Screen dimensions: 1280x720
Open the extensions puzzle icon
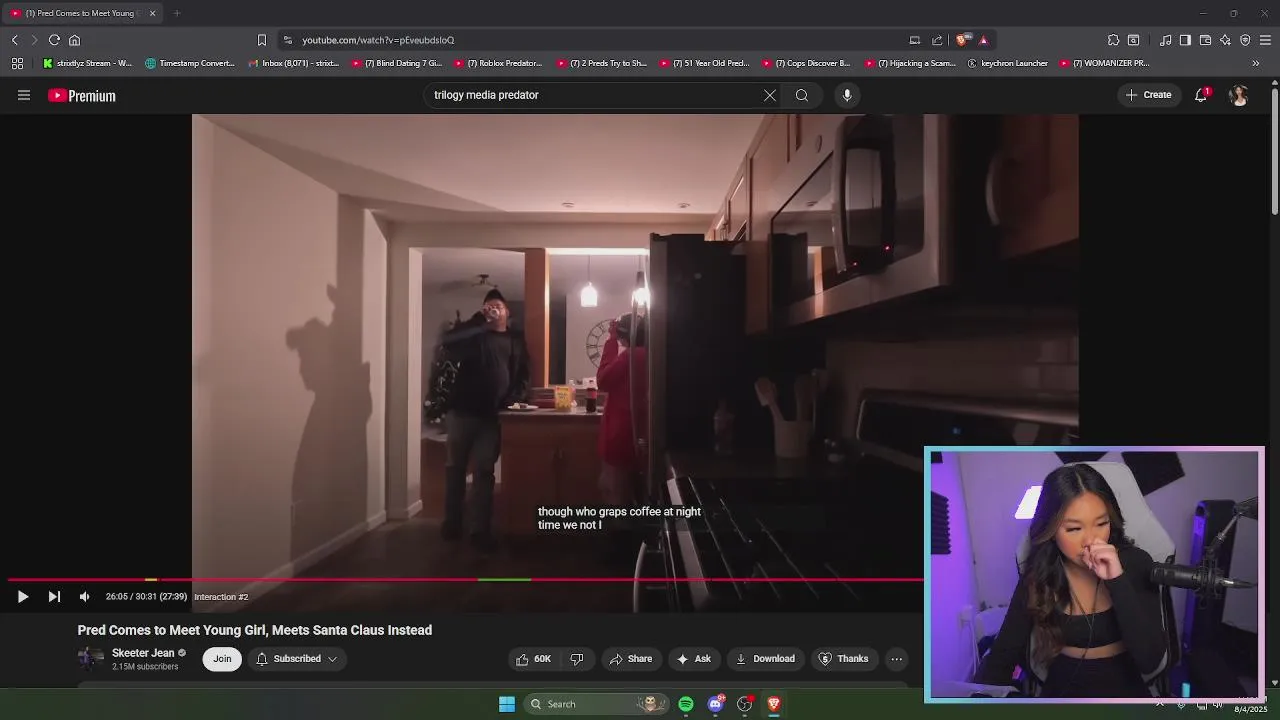pyautogui.click(x=1113, y=40)
